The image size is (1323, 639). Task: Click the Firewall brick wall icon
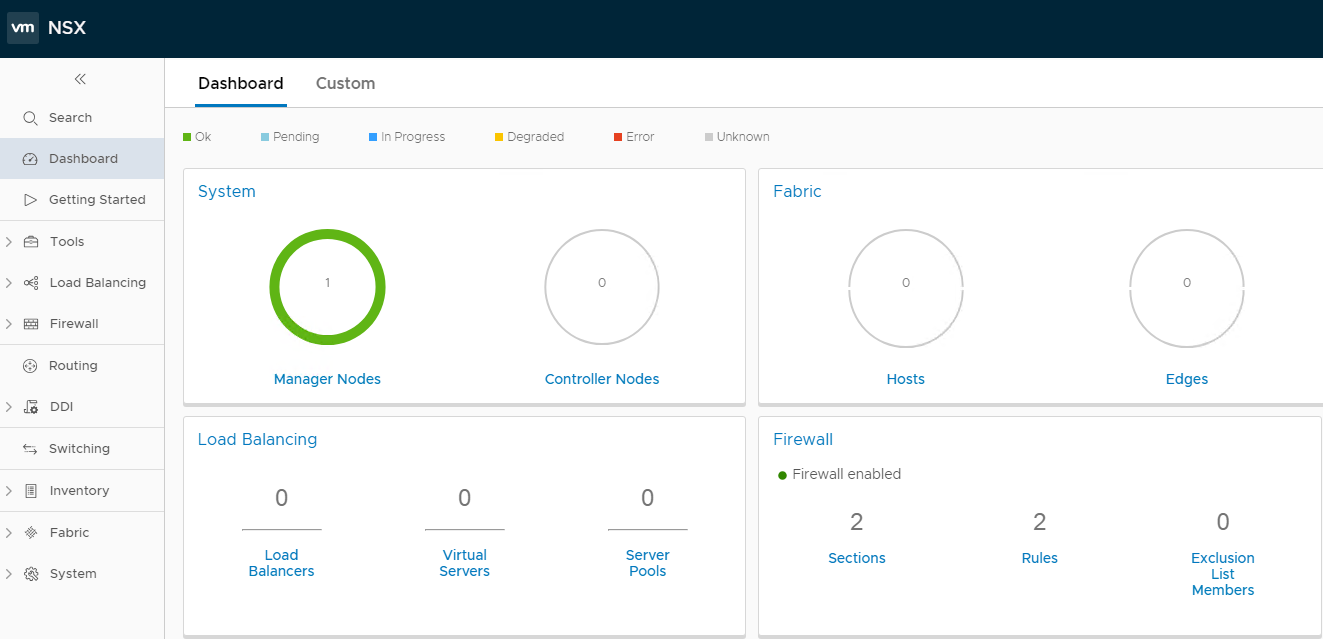[x=31, y=324]
